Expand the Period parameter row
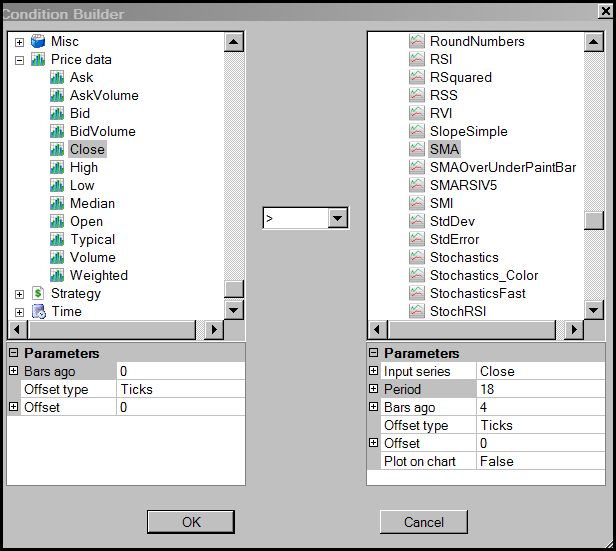Image resolution: width=616 pixels, height=551 pixels. point(373,389)
